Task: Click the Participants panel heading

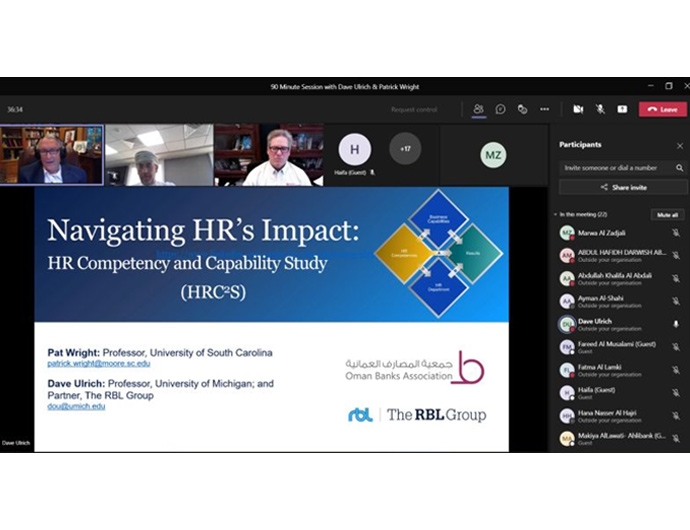Action: point(580,145)
